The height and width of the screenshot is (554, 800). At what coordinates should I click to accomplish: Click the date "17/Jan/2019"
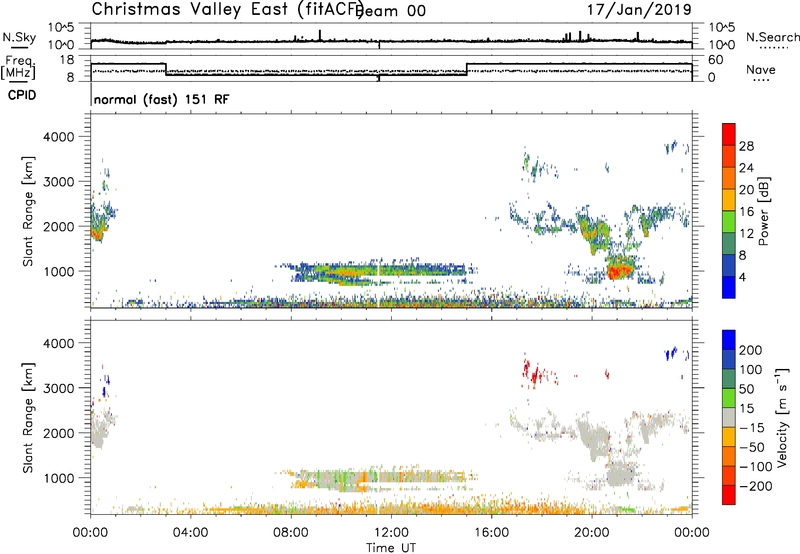(639, 9)
